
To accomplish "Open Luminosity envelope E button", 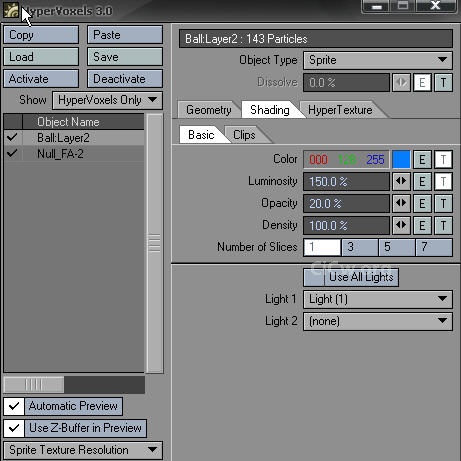I will [422, 182].
